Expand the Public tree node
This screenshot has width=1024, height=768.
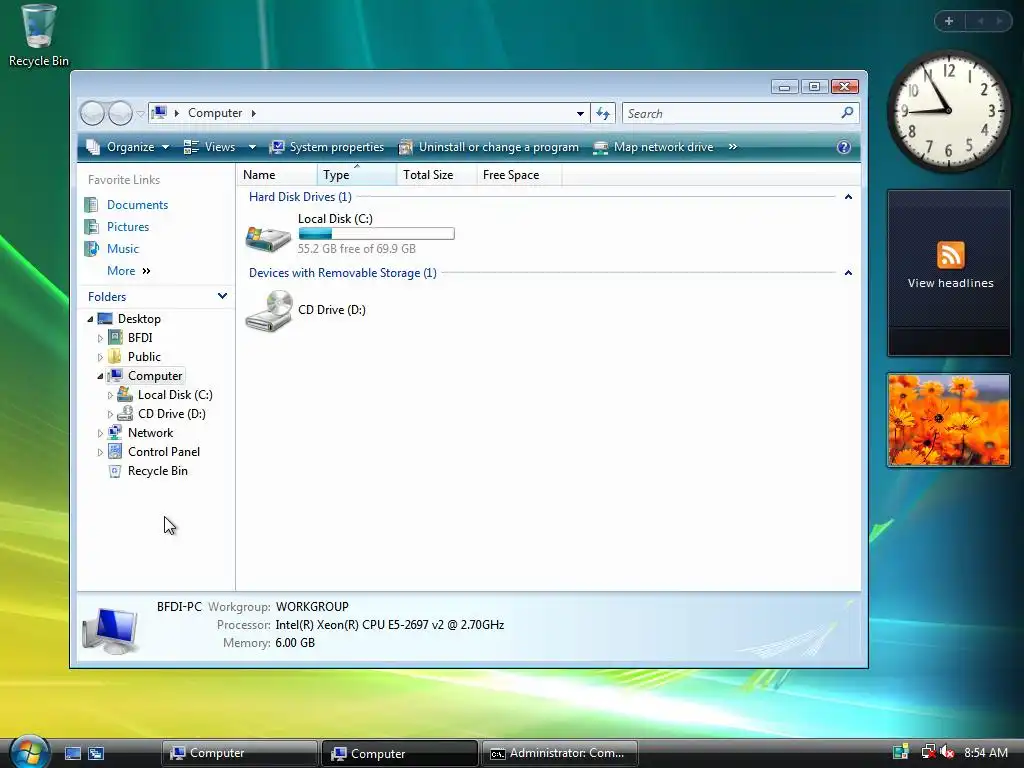pos(100,357)
